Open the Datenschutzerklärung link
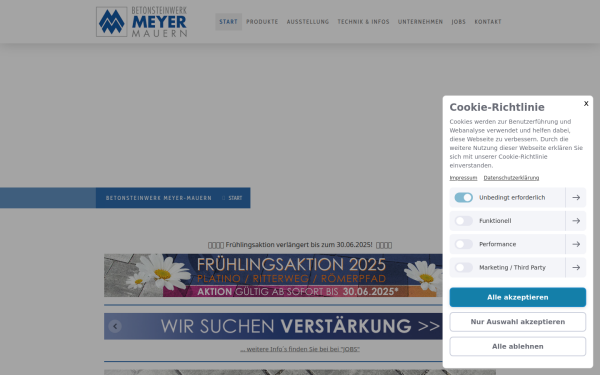Image resolution: width=600 pixels, height=375 pixels. [511, 178]
